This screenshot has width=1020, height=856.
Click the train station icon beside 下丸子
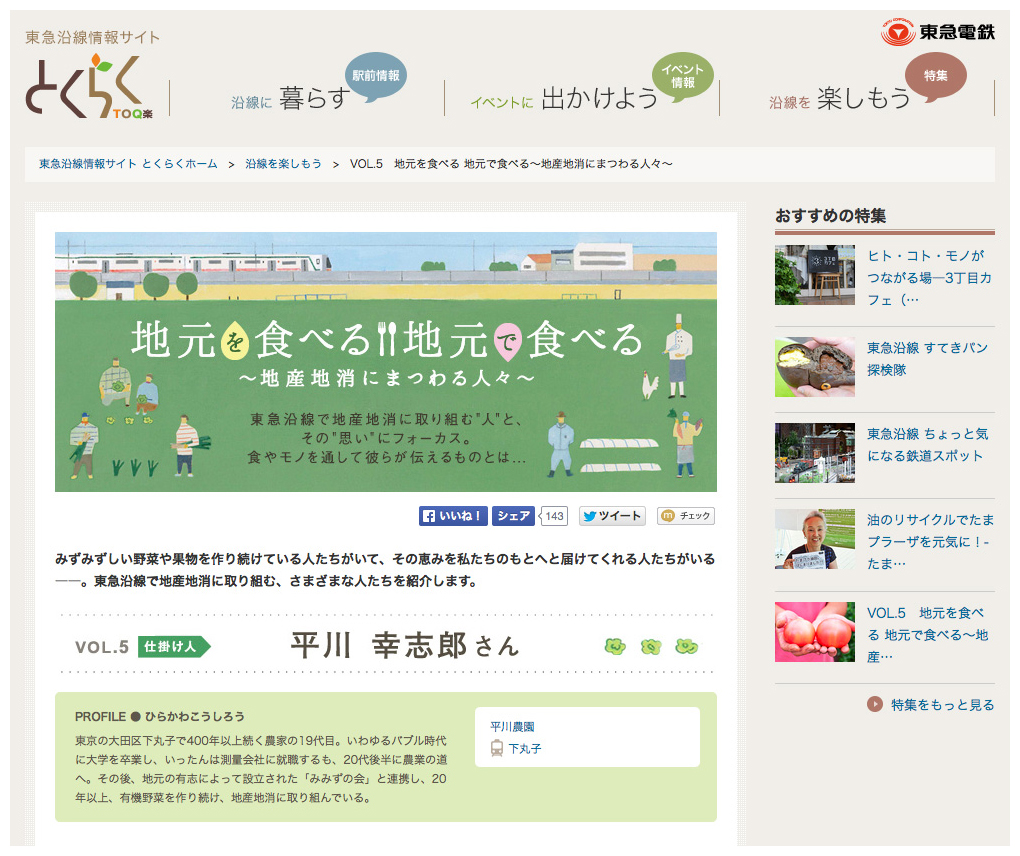click(x=497, y=748)
